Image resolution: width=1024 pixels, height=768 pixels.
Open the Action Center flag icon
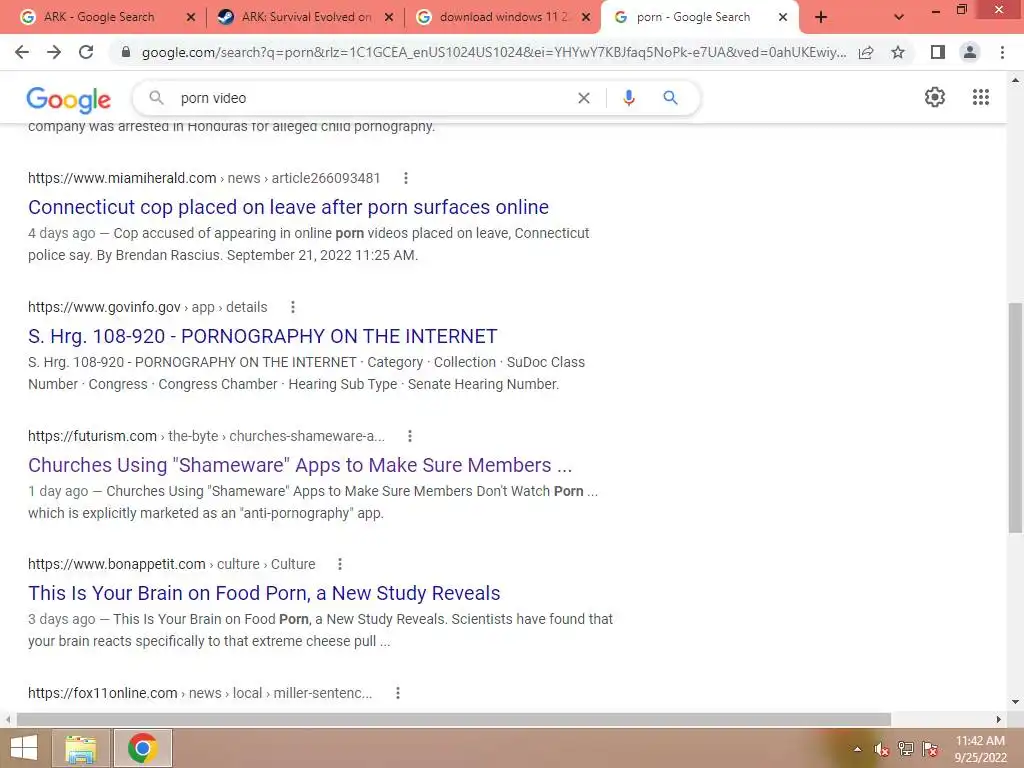click(930, 749)
